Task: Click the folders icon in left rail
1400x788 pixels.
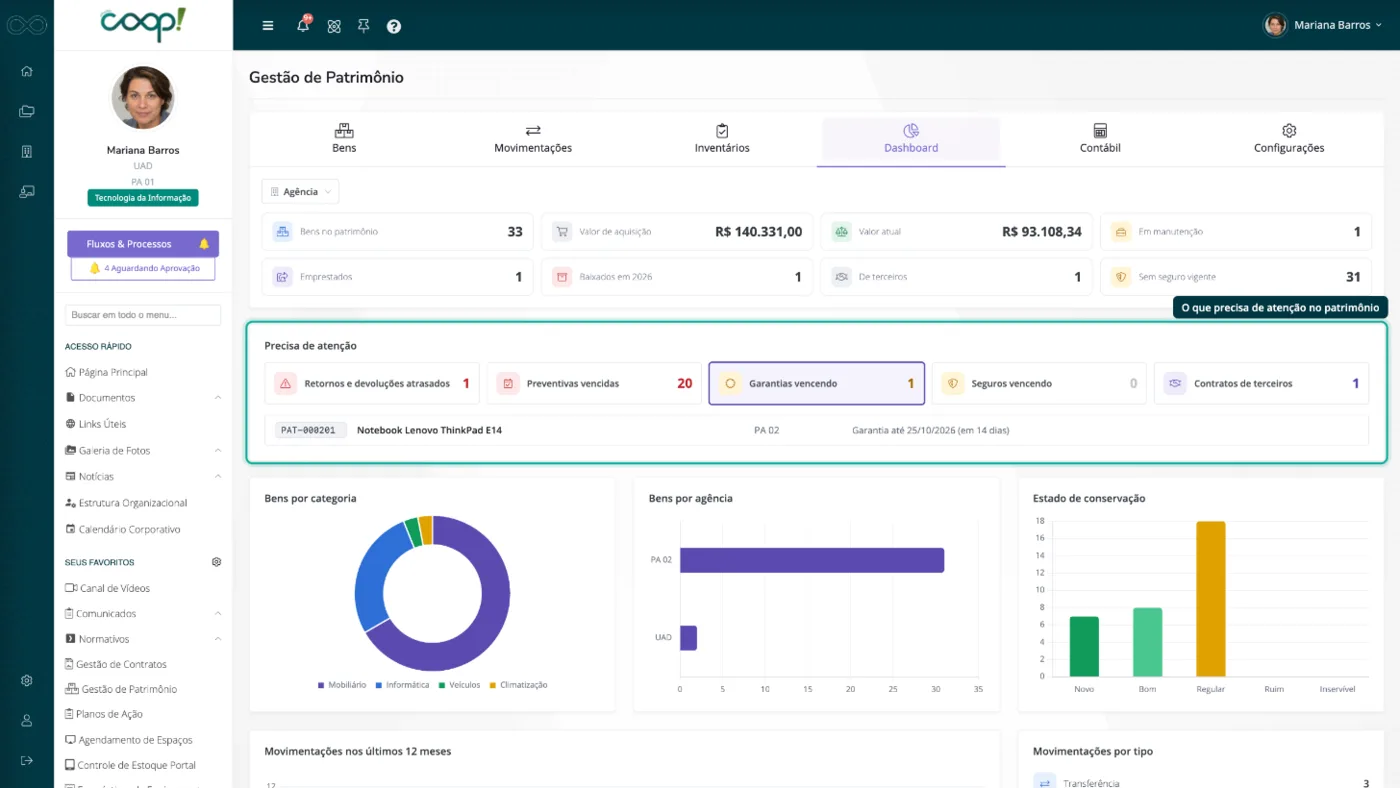Action: point(27,111)
